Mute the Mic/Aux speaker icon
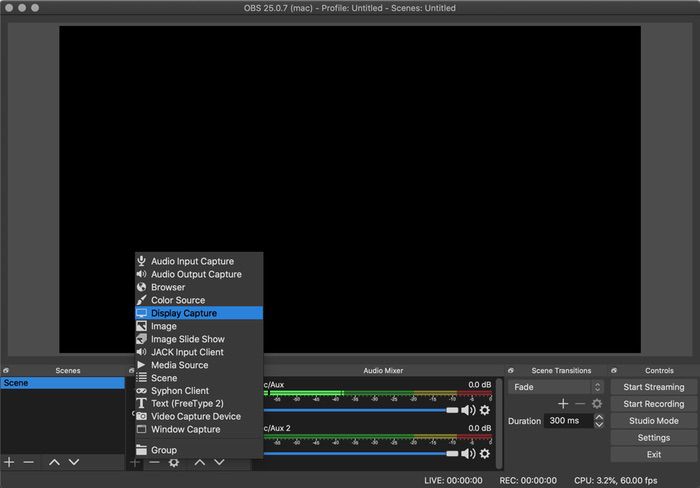The image size is (700, 488). click(467, 410)
